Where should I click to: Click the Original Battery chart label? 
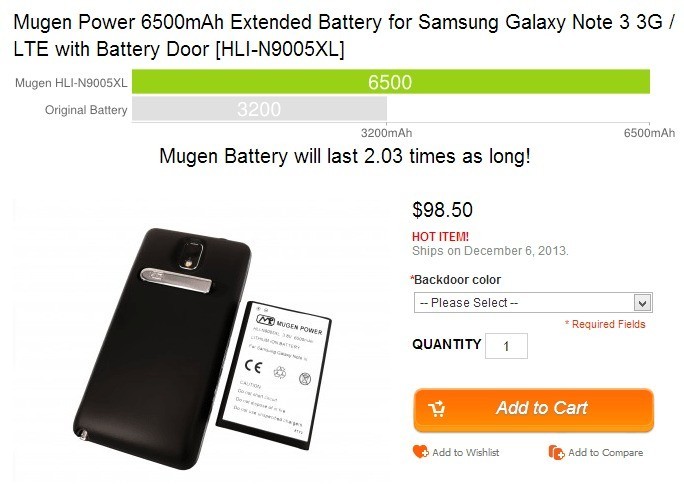click(x=86, y=110)
